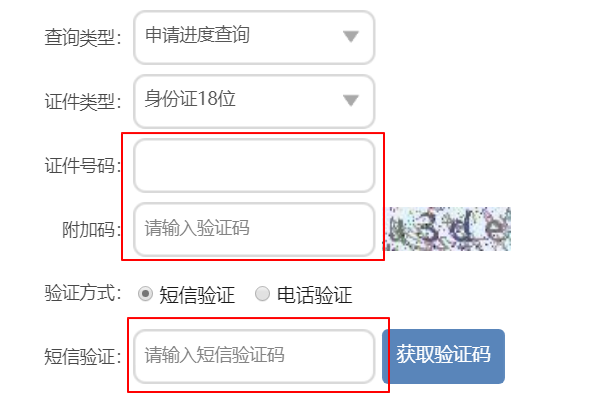Click the 证件类型 field label

pyautogui.click(x=83, y=102)
